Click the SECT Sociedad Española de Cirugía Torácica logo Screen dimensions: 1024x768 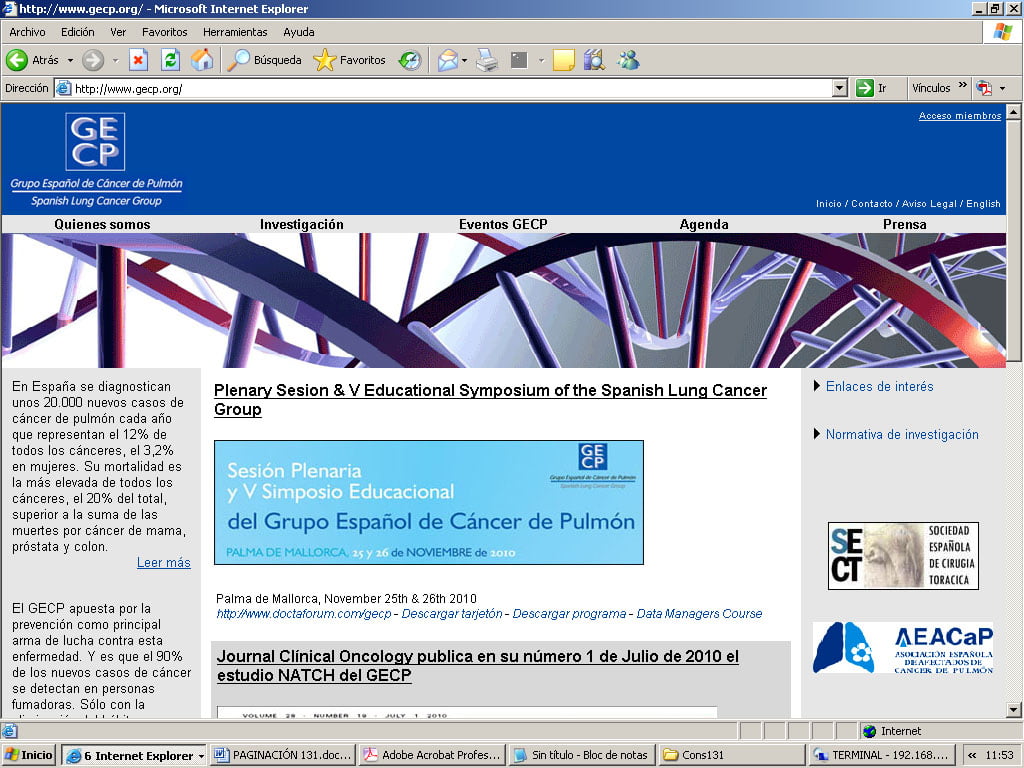pyautogui.click(x=903, y=556)
